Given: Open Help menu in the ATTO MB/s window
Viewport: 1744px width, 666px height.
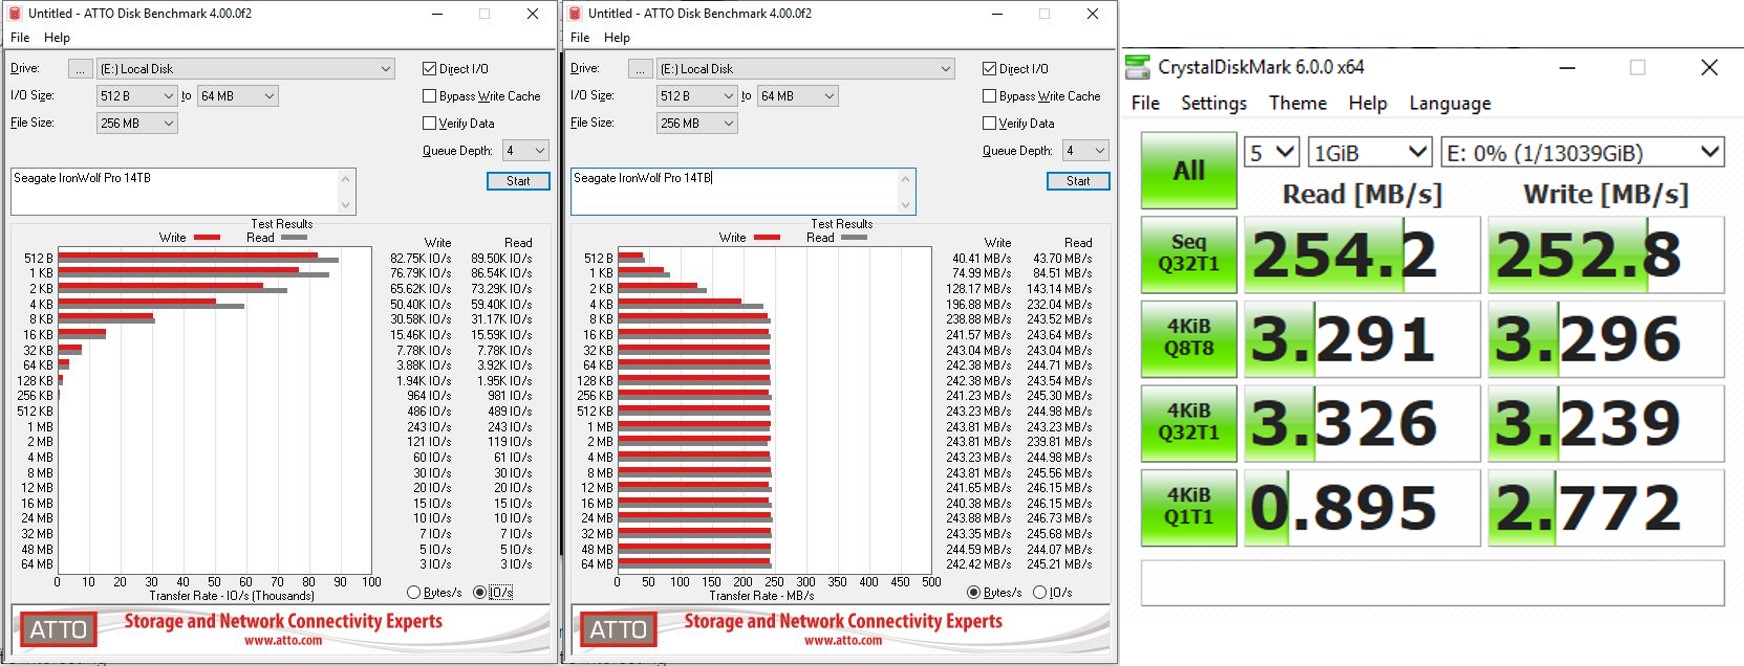Looking at the screenshot, I should 617,38.
